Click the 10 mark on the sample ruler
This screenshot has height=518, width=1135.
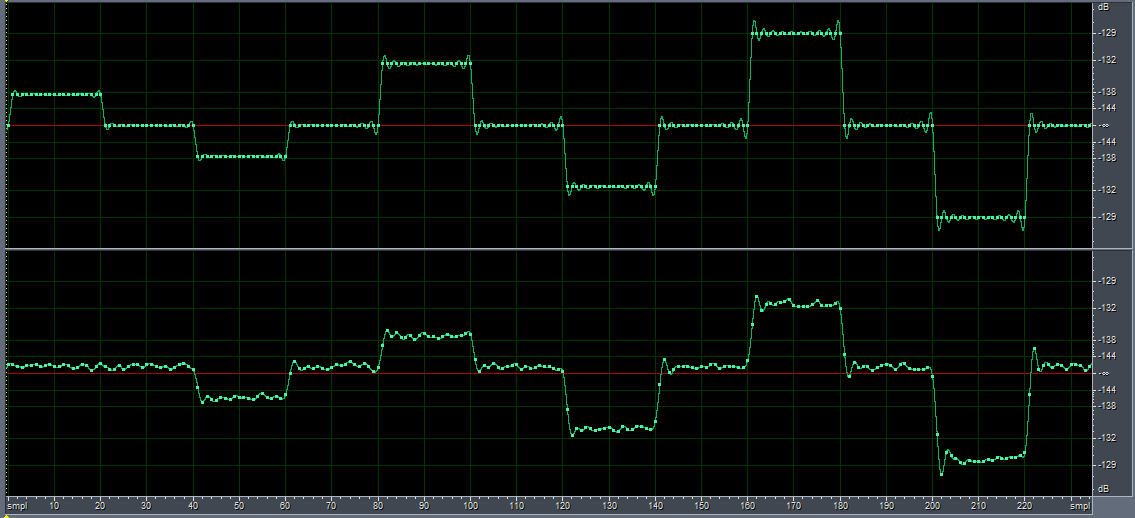pyautogui.click(x=54, y=506)
